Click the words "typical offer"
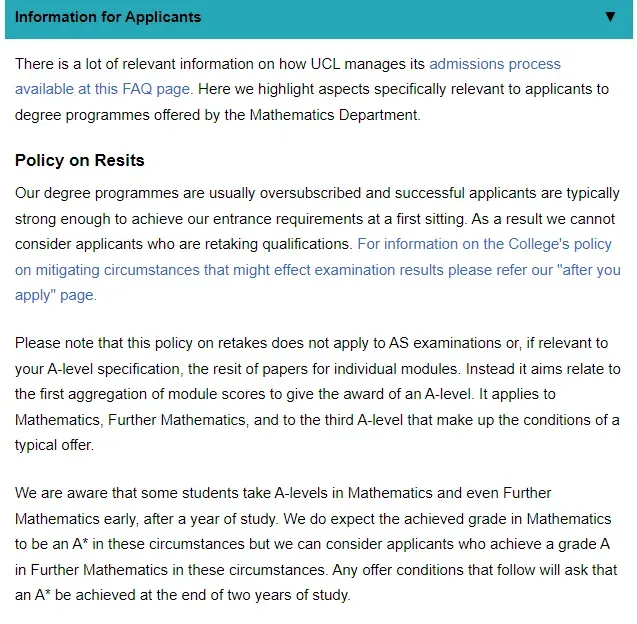Image resolution: width=637 pixels, height=624 pixels. point(55,445)
